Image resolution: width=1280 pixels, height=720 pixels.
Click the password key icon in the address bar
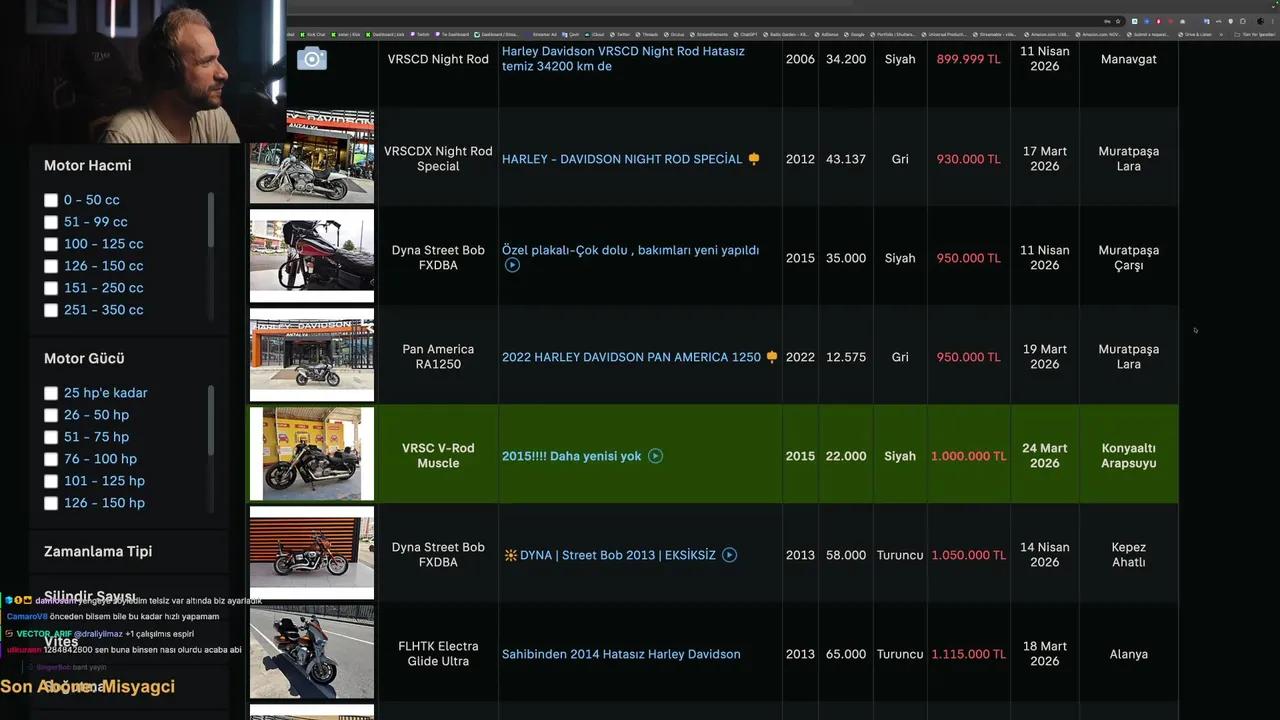tap(1107, 21)
